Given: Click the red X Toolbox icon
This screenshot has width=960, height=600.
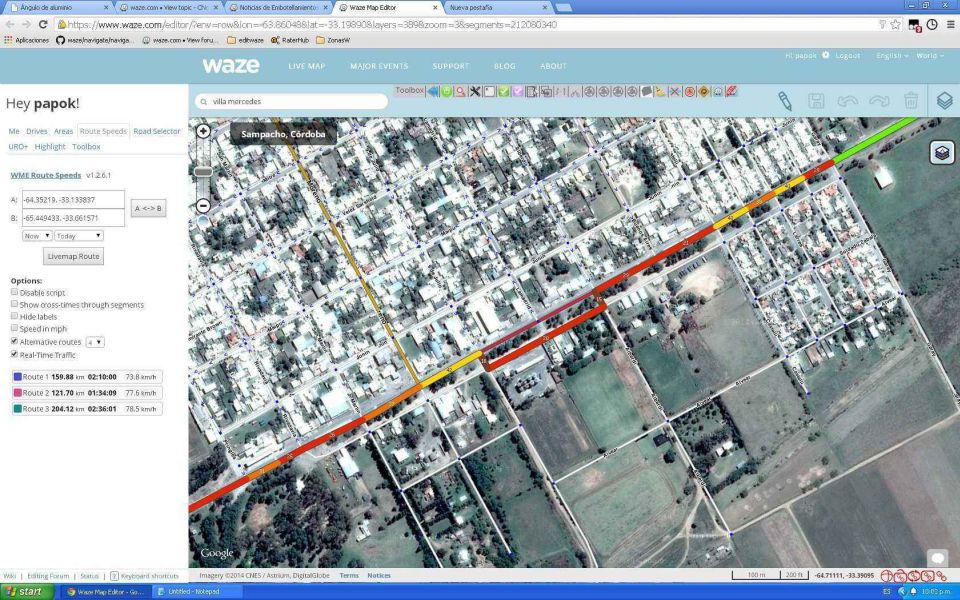Looking at the screenshot, I should pyautogui.click(x=675, y=92).
